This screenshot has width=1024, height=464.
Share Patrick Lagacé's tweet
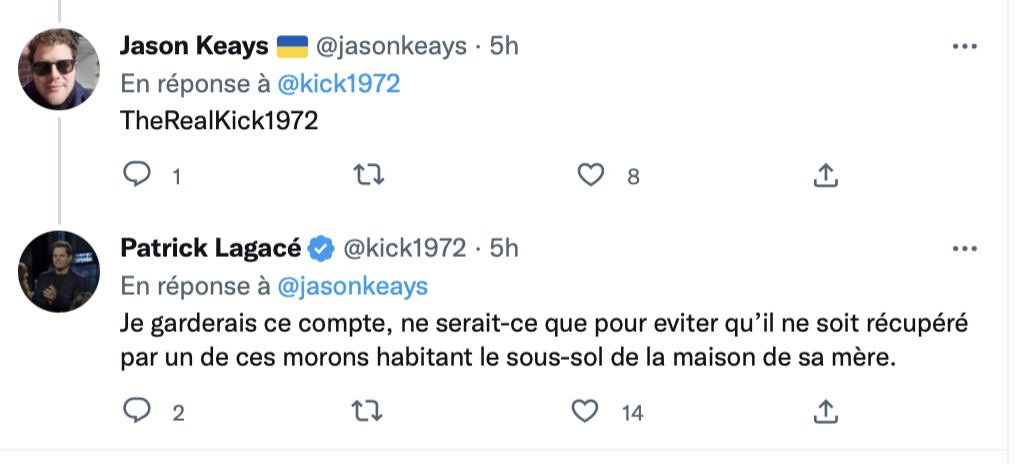(825, 411)
